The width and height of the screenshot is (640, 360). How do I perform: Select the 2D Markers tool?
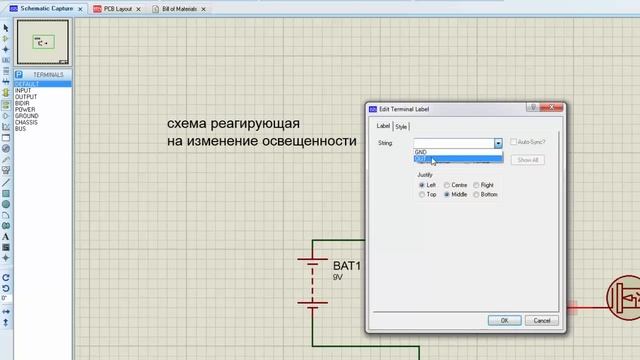tap(6, 258)
